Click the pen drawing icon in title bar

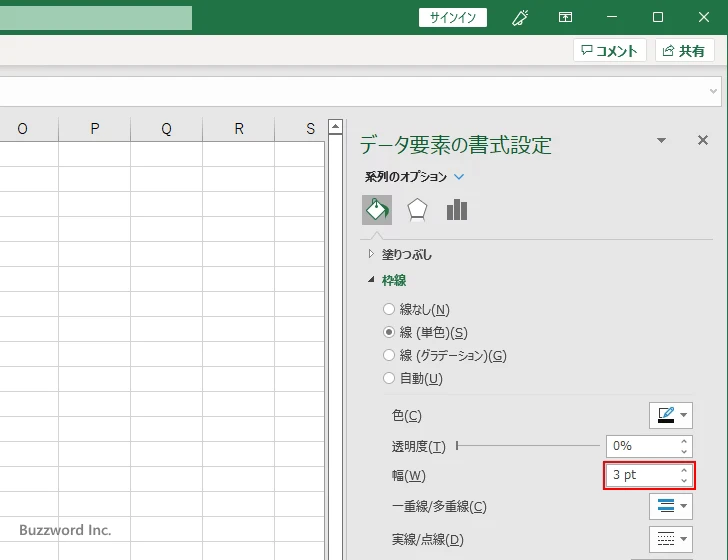(520, 17)
